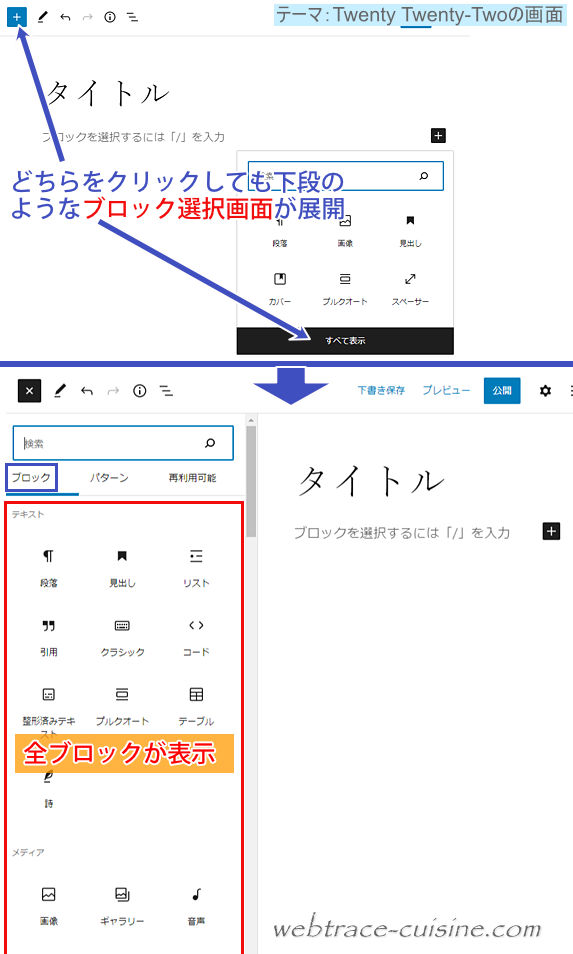Insert 音声 block from the library
The width and height of the screenshot is (573, 954).
tap(196, 905)
